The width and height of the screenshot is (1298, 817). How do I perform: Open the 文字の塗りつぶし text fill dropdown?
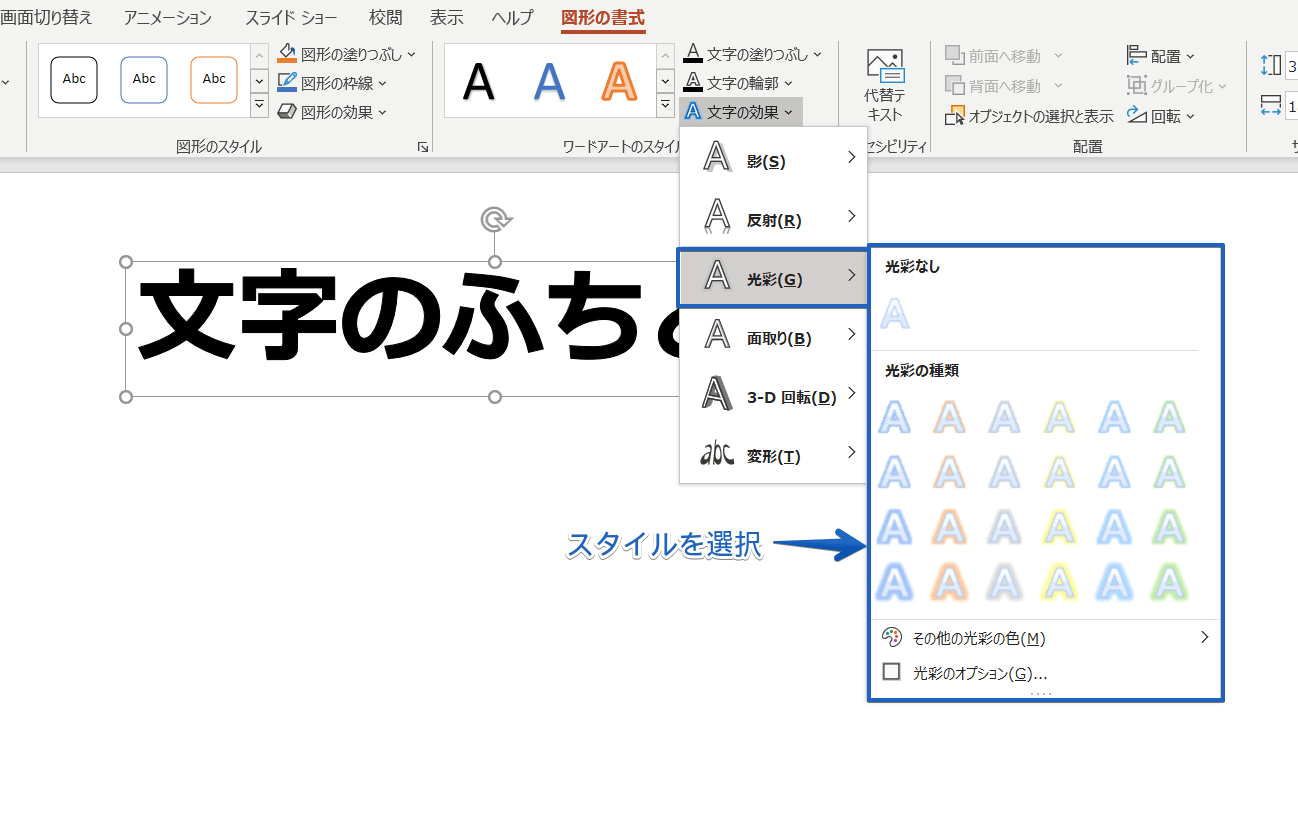(753, 54)
